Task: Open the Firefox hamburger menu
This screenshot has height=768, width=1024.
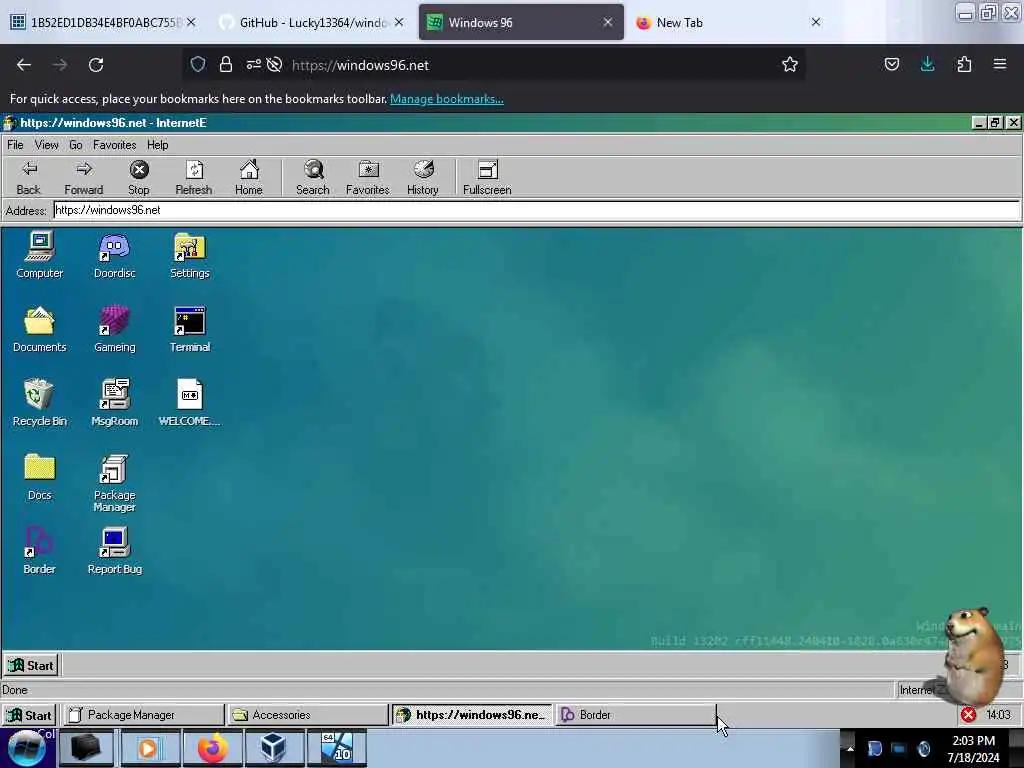Action: 1000,65
